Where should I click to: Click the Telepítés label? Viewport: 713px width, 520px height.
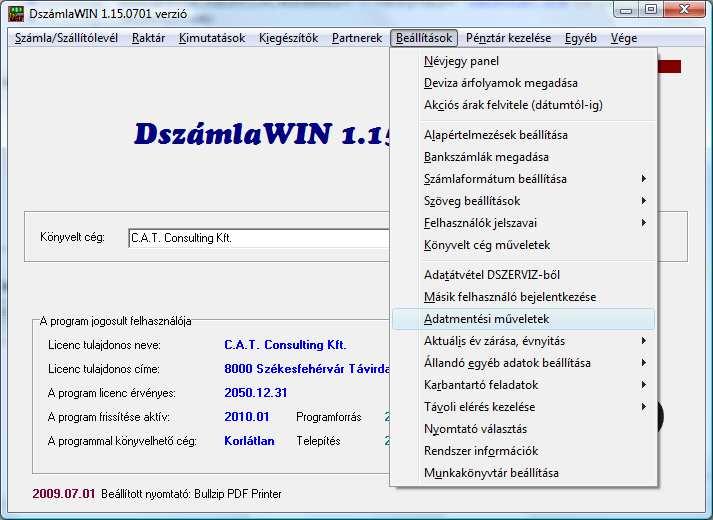(318, 441)
